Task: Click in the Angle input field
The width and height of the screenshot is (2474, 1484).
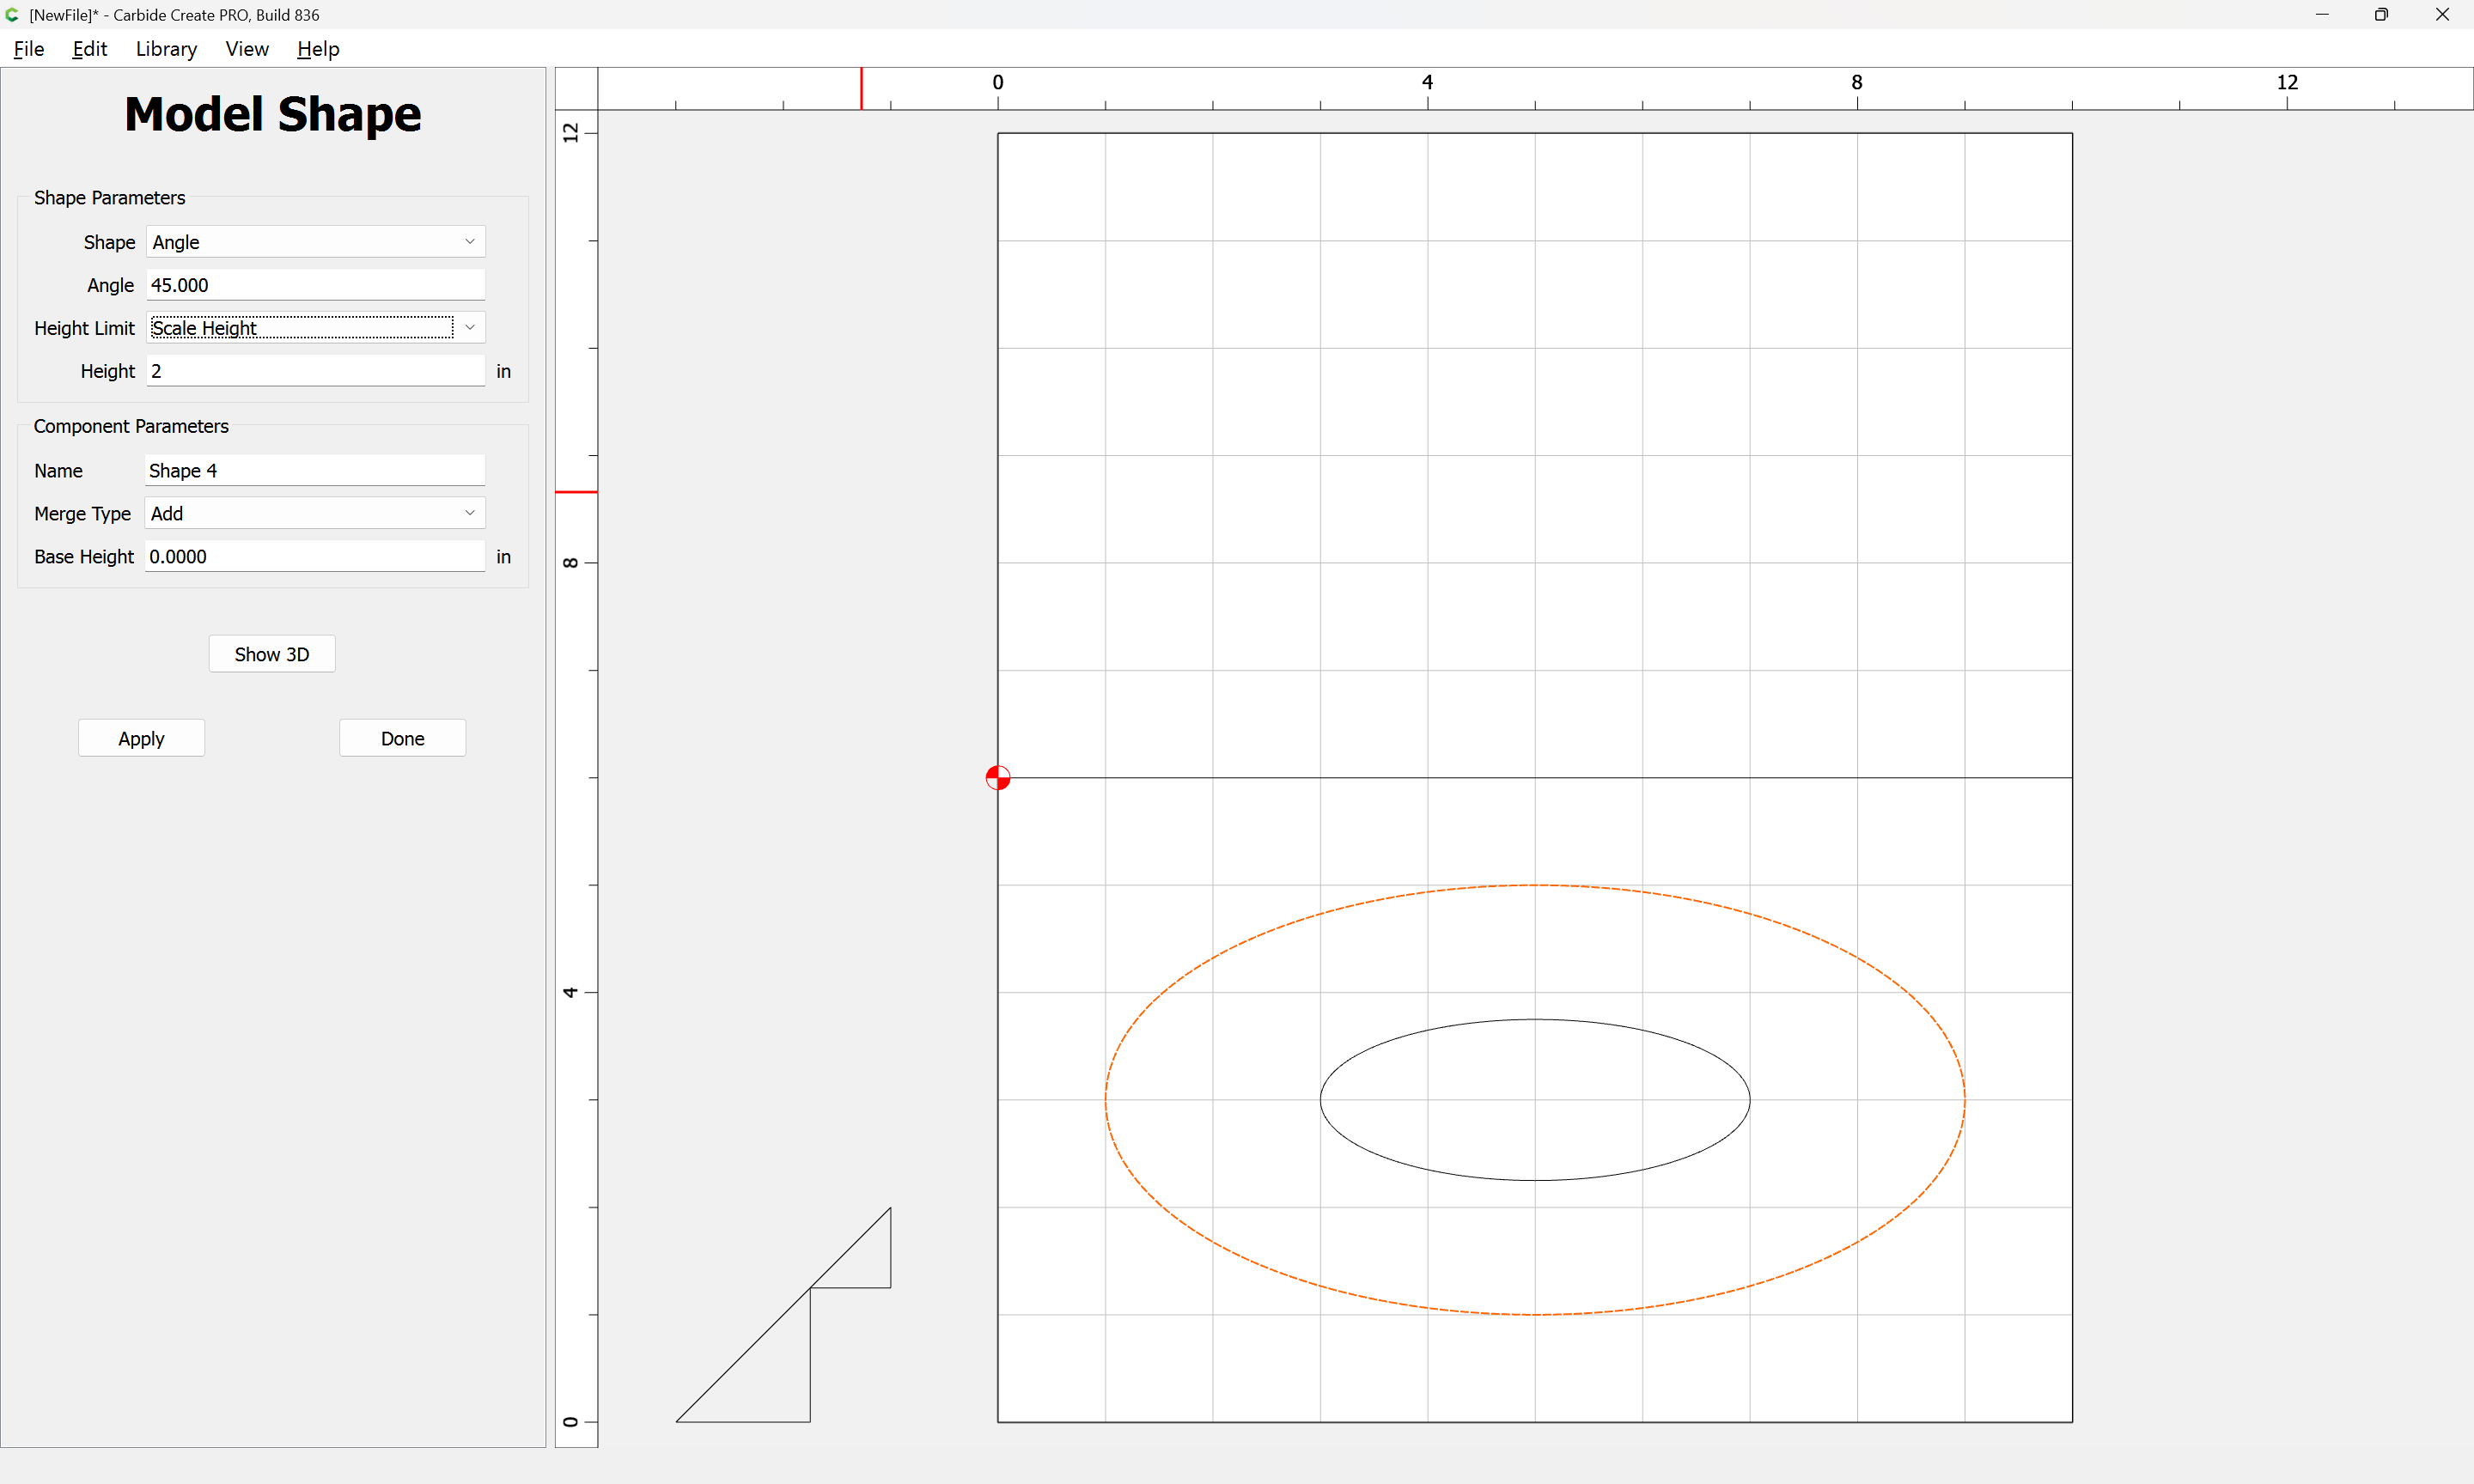Action: [315, 285]
